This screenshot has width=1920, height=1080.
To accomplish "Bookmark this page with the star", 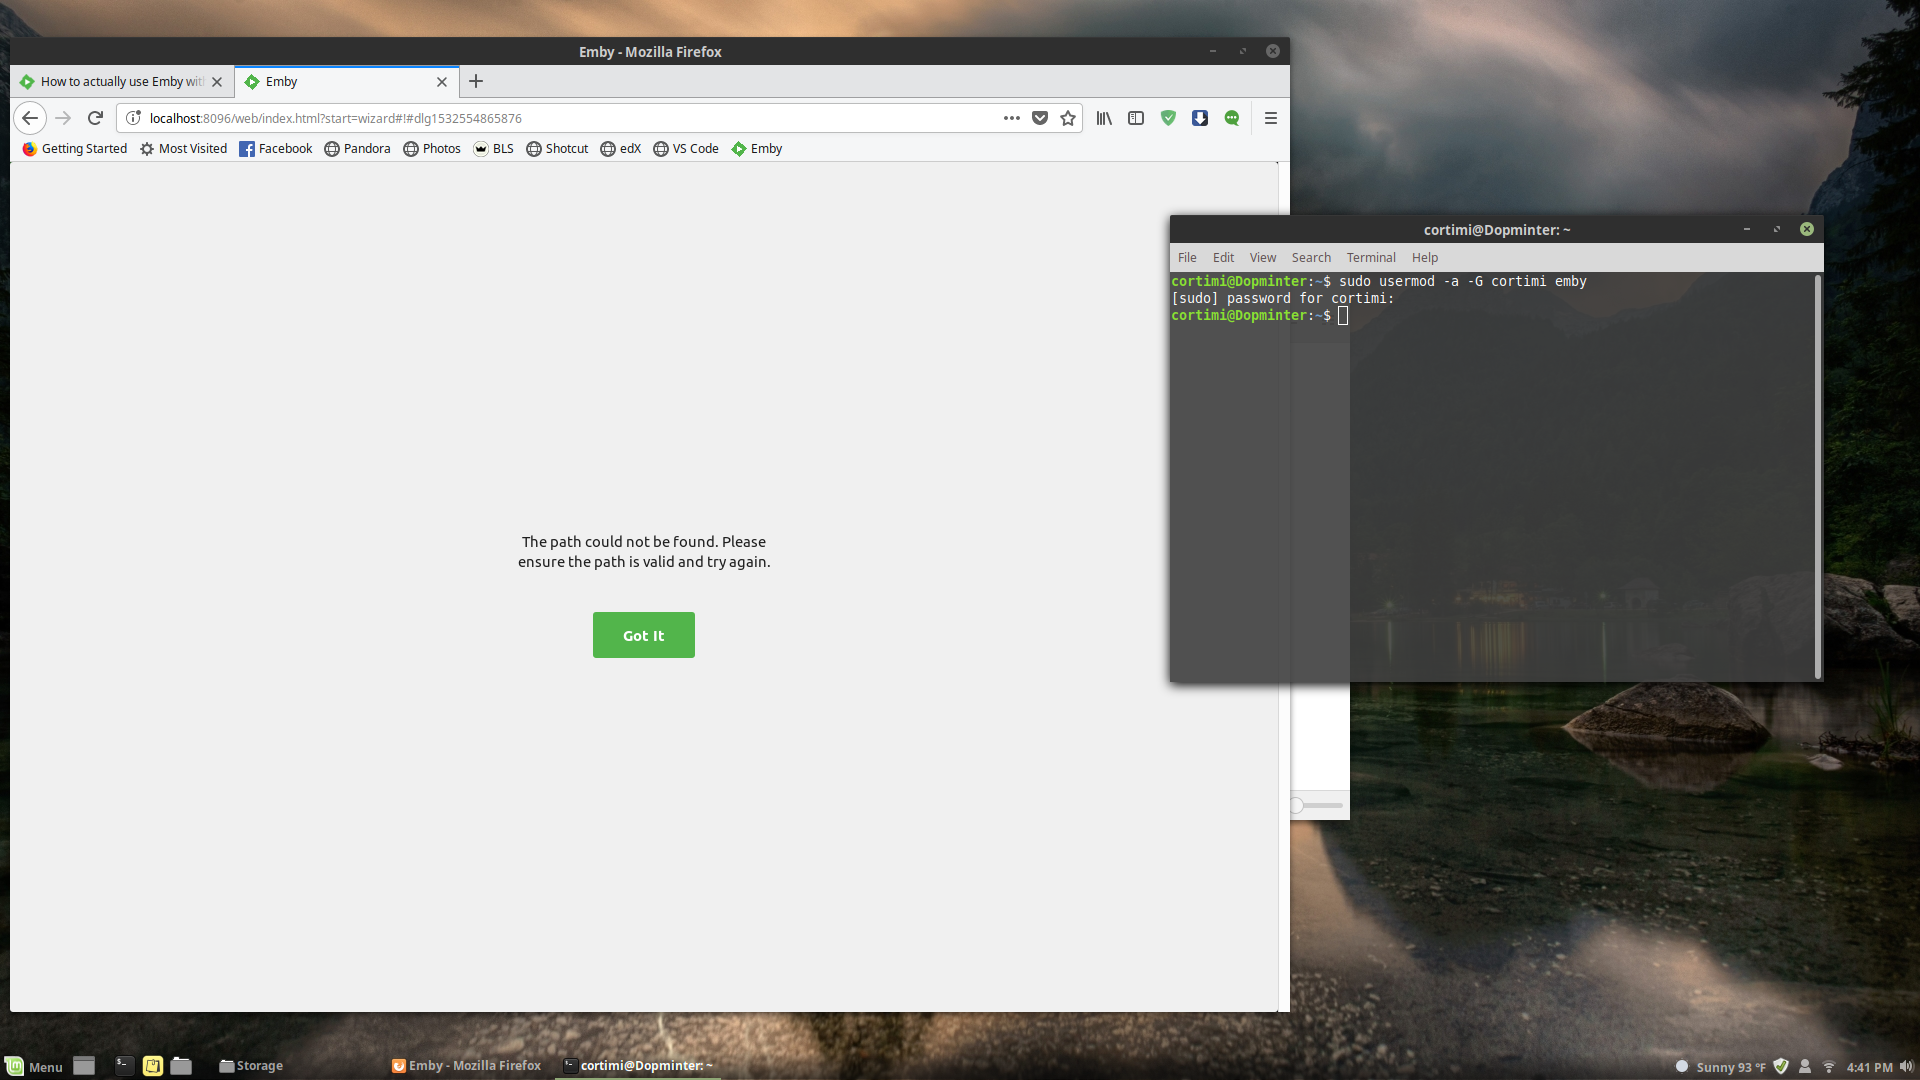I will 1068,118.
